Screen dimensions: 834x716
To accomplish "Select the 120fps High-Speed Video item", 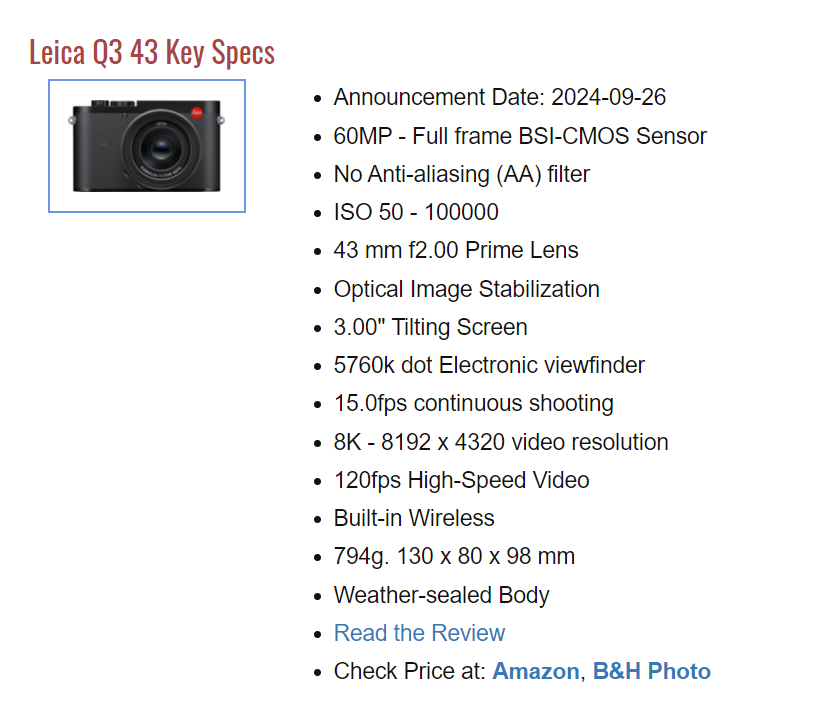I will [461, 480].
